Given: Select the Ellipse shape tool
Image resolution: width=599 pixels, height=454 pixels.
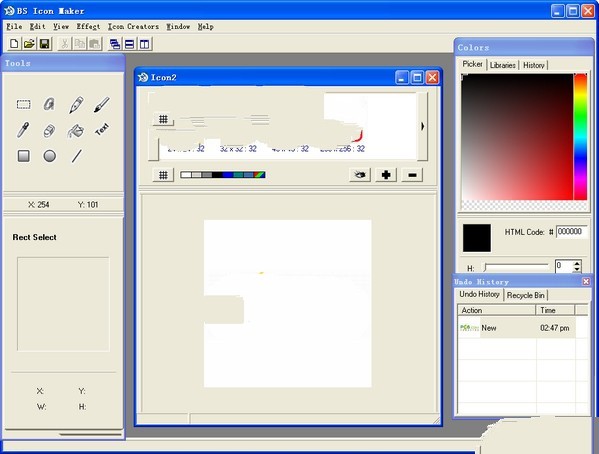Looking at the screenshot, I should [50, 156].
